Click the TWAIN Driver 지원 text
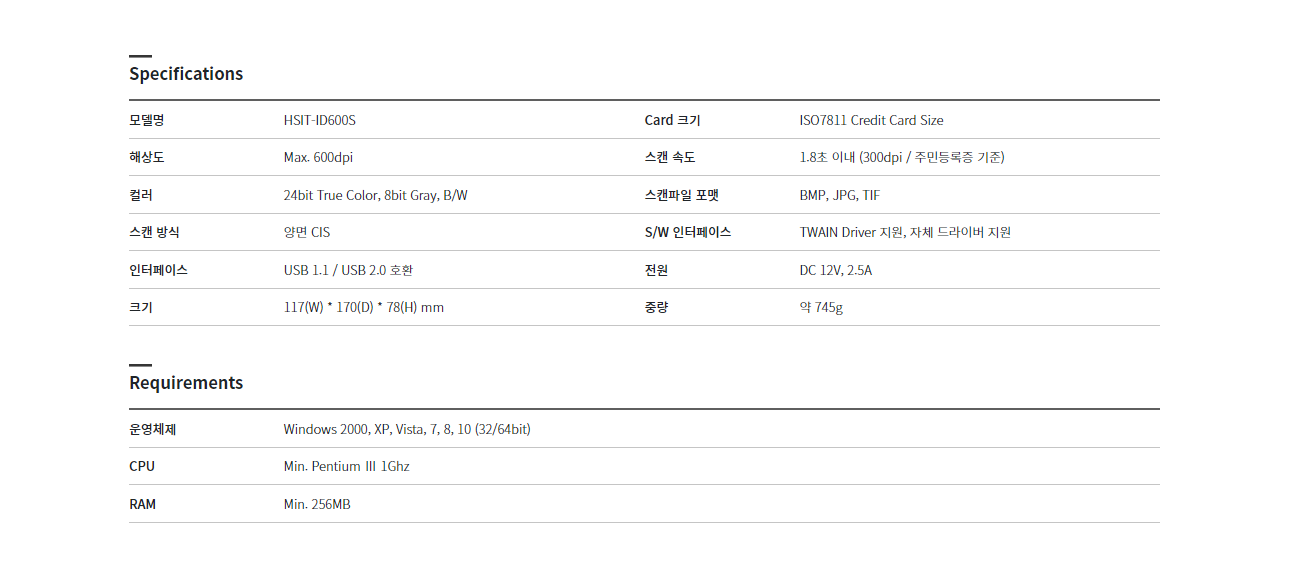 pos(852,233)
